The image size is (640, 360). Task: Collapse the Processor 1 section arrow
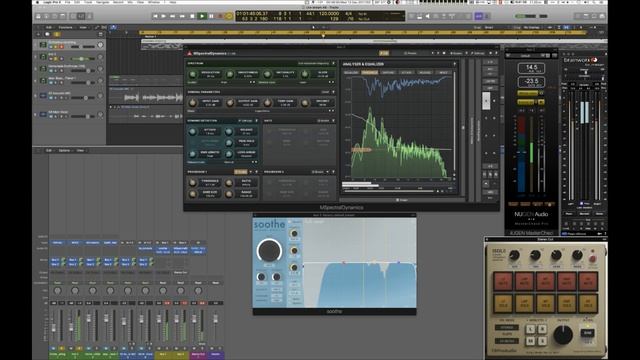pyautogui.click(x=257, y=172)
